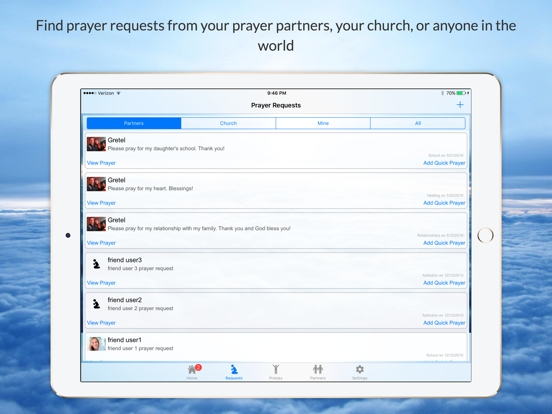552x414 pixels.
Task: Tap Gretel's photo on 'my heart' request
Action: 96,184
